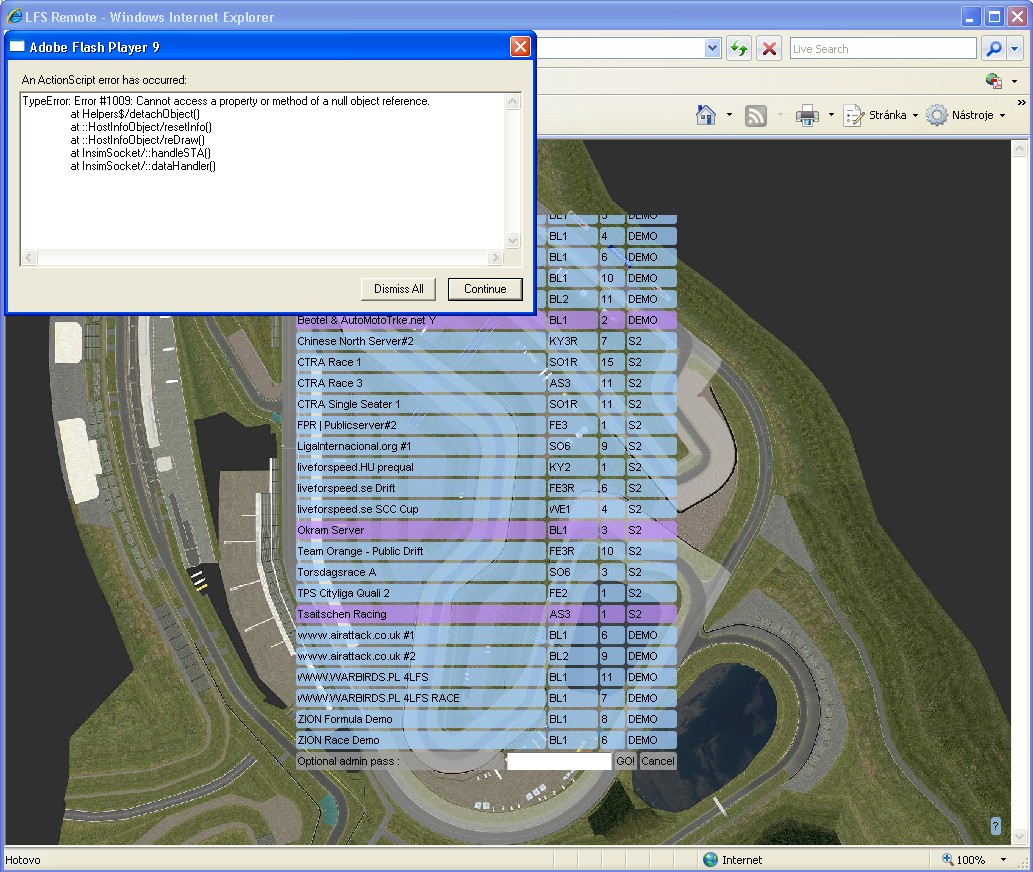Click Dismiss All in the Flash Player dialog
The width and height of the screenshot is (1033, 872).
[x=399, y=288]
